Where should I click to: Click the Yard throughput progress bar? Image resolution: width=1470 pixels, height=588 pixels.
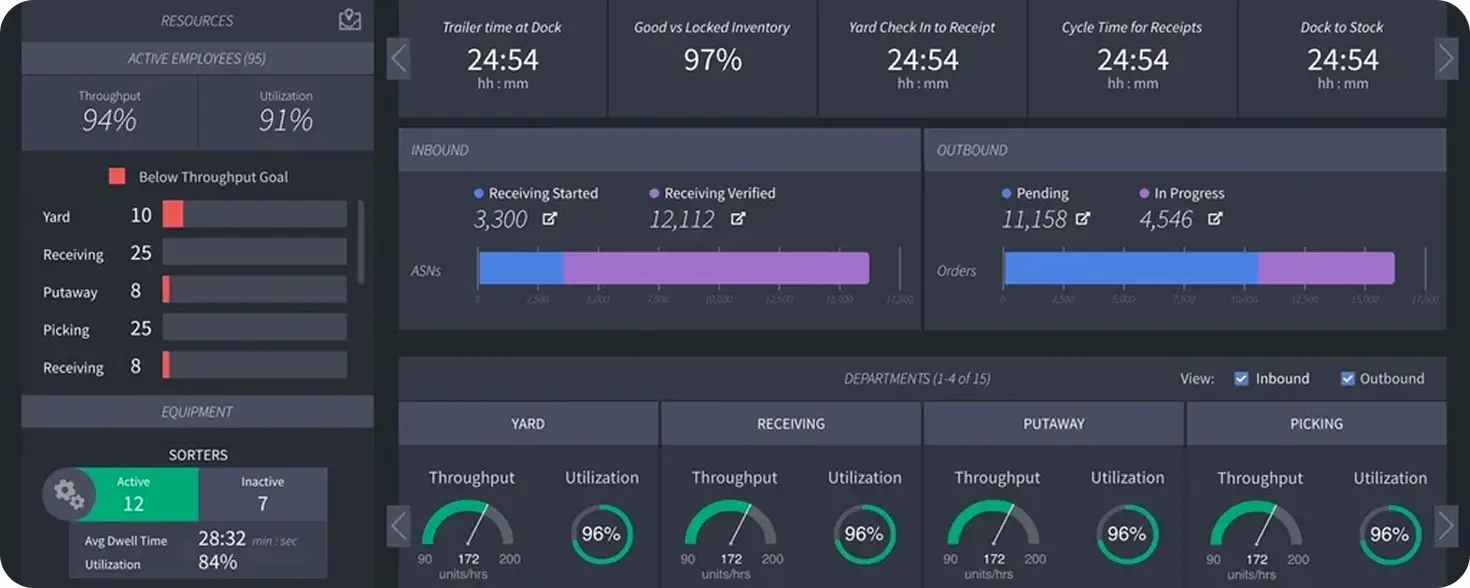click(255, 214)
